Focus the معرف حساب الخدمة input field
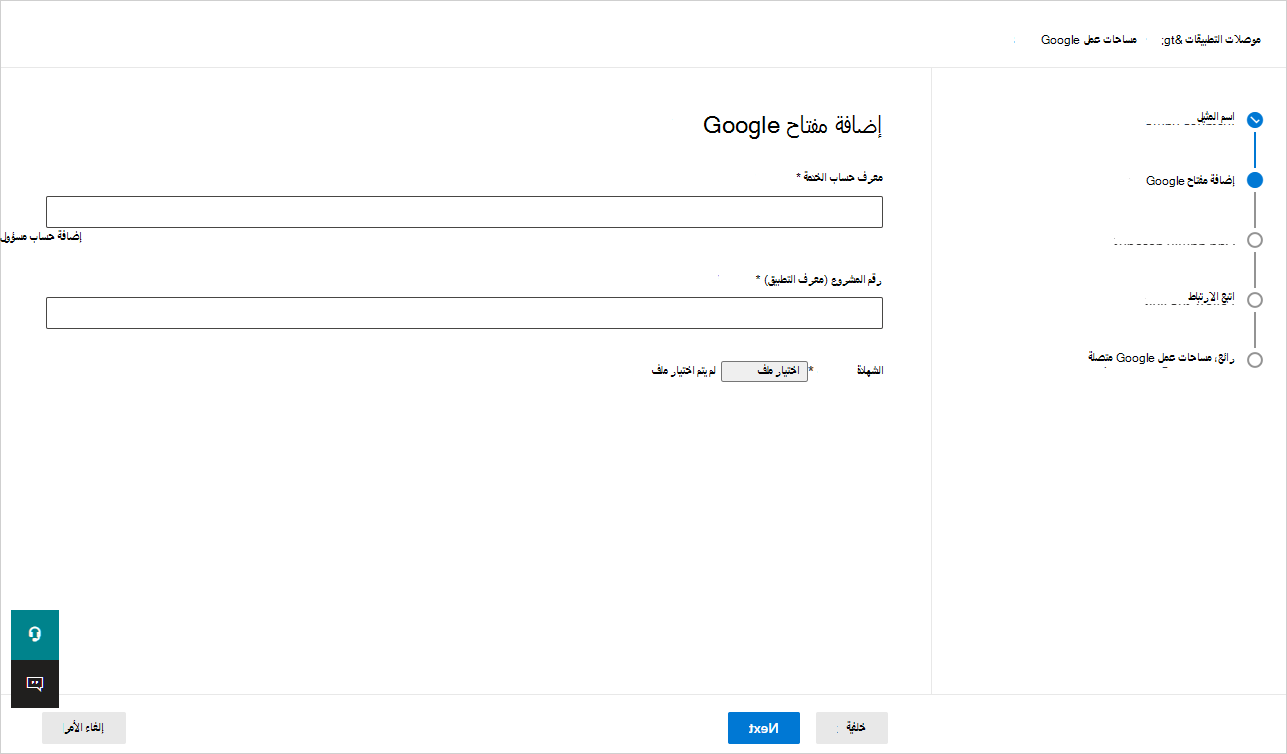 coord(464,212)
